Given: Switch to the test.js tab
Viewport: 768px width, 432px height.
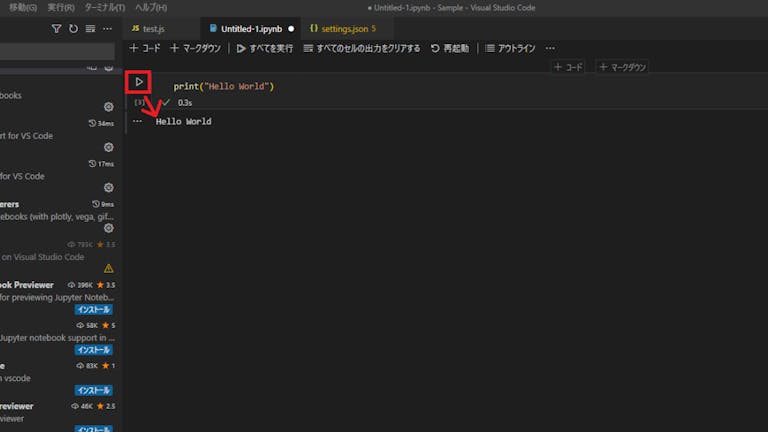Looking at the screenshot, I should tap(148, 29).
